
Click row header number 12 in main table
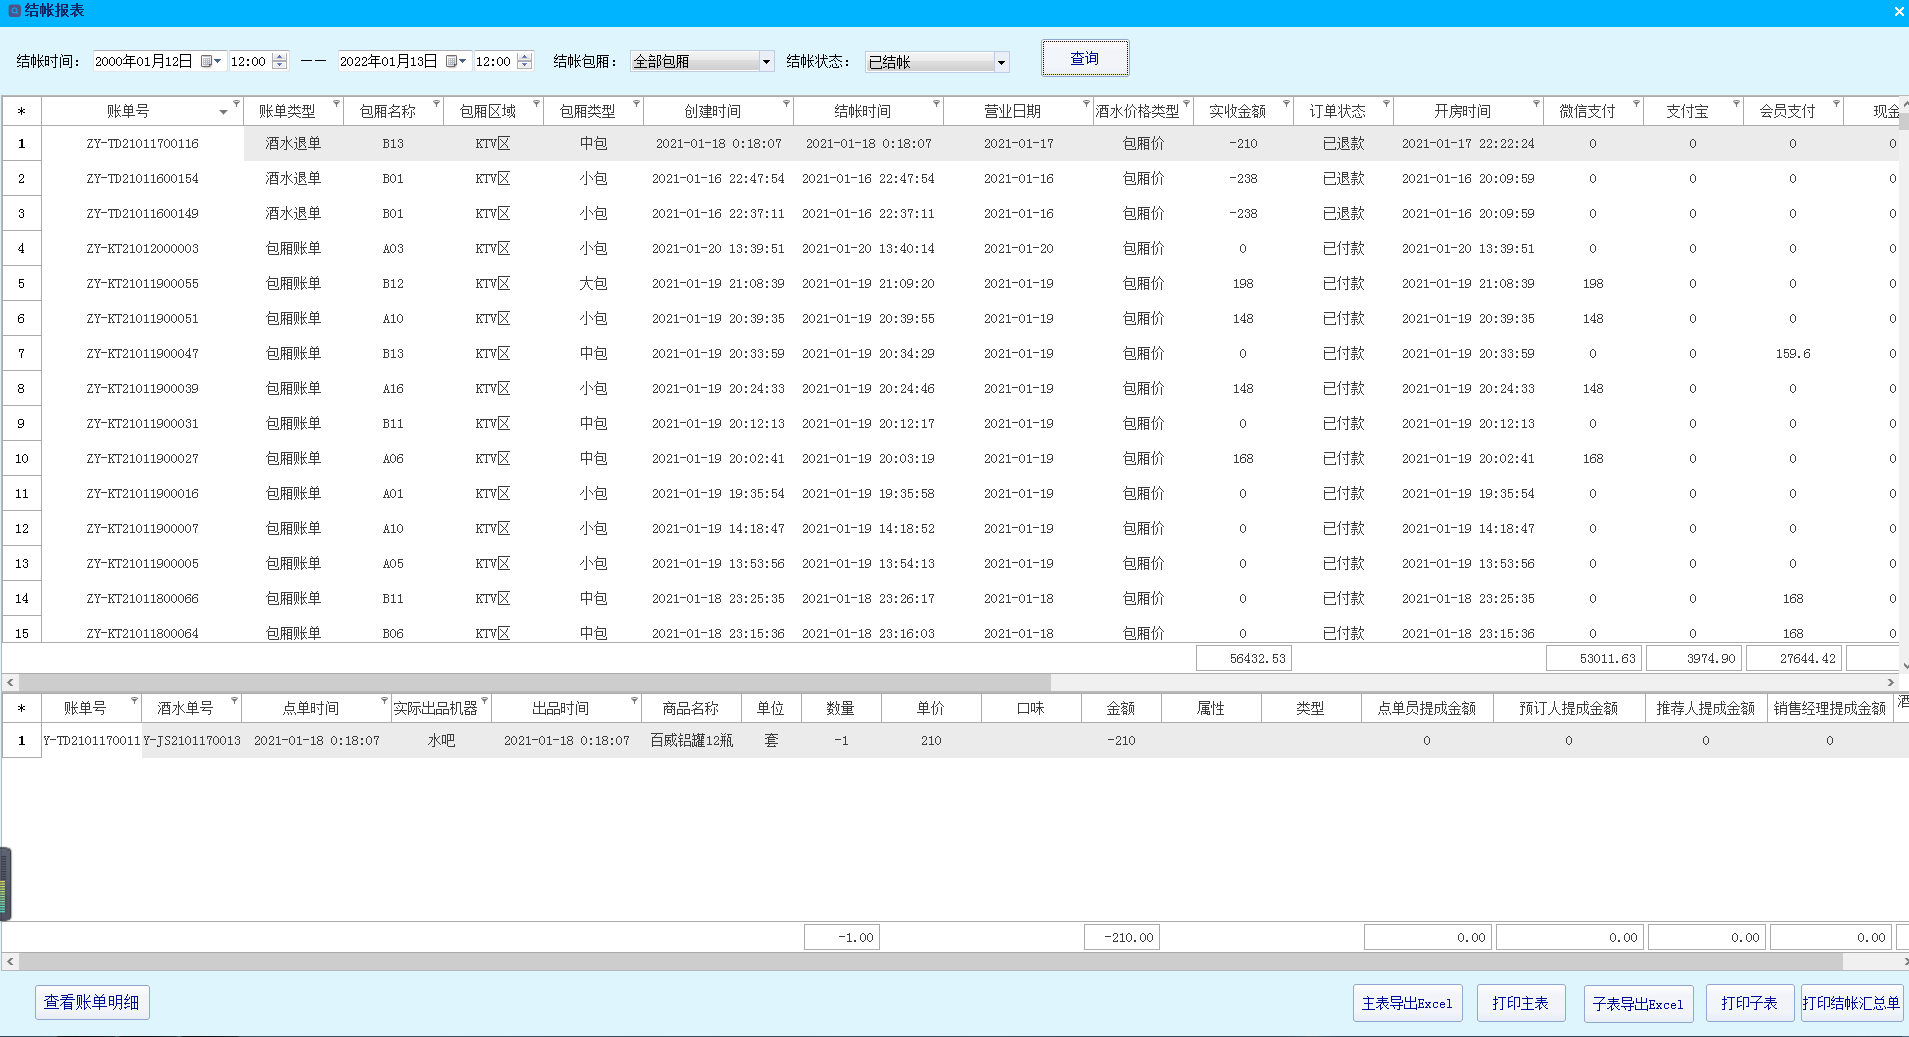pos(21,528)
